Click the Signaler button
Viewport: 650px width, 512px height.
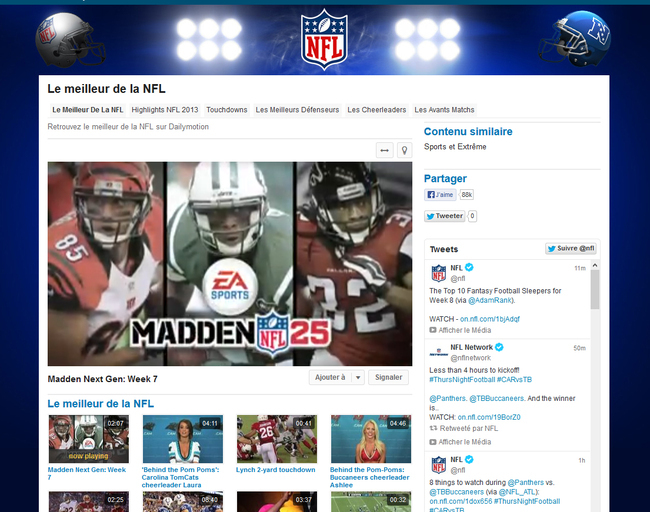point(388,378)
